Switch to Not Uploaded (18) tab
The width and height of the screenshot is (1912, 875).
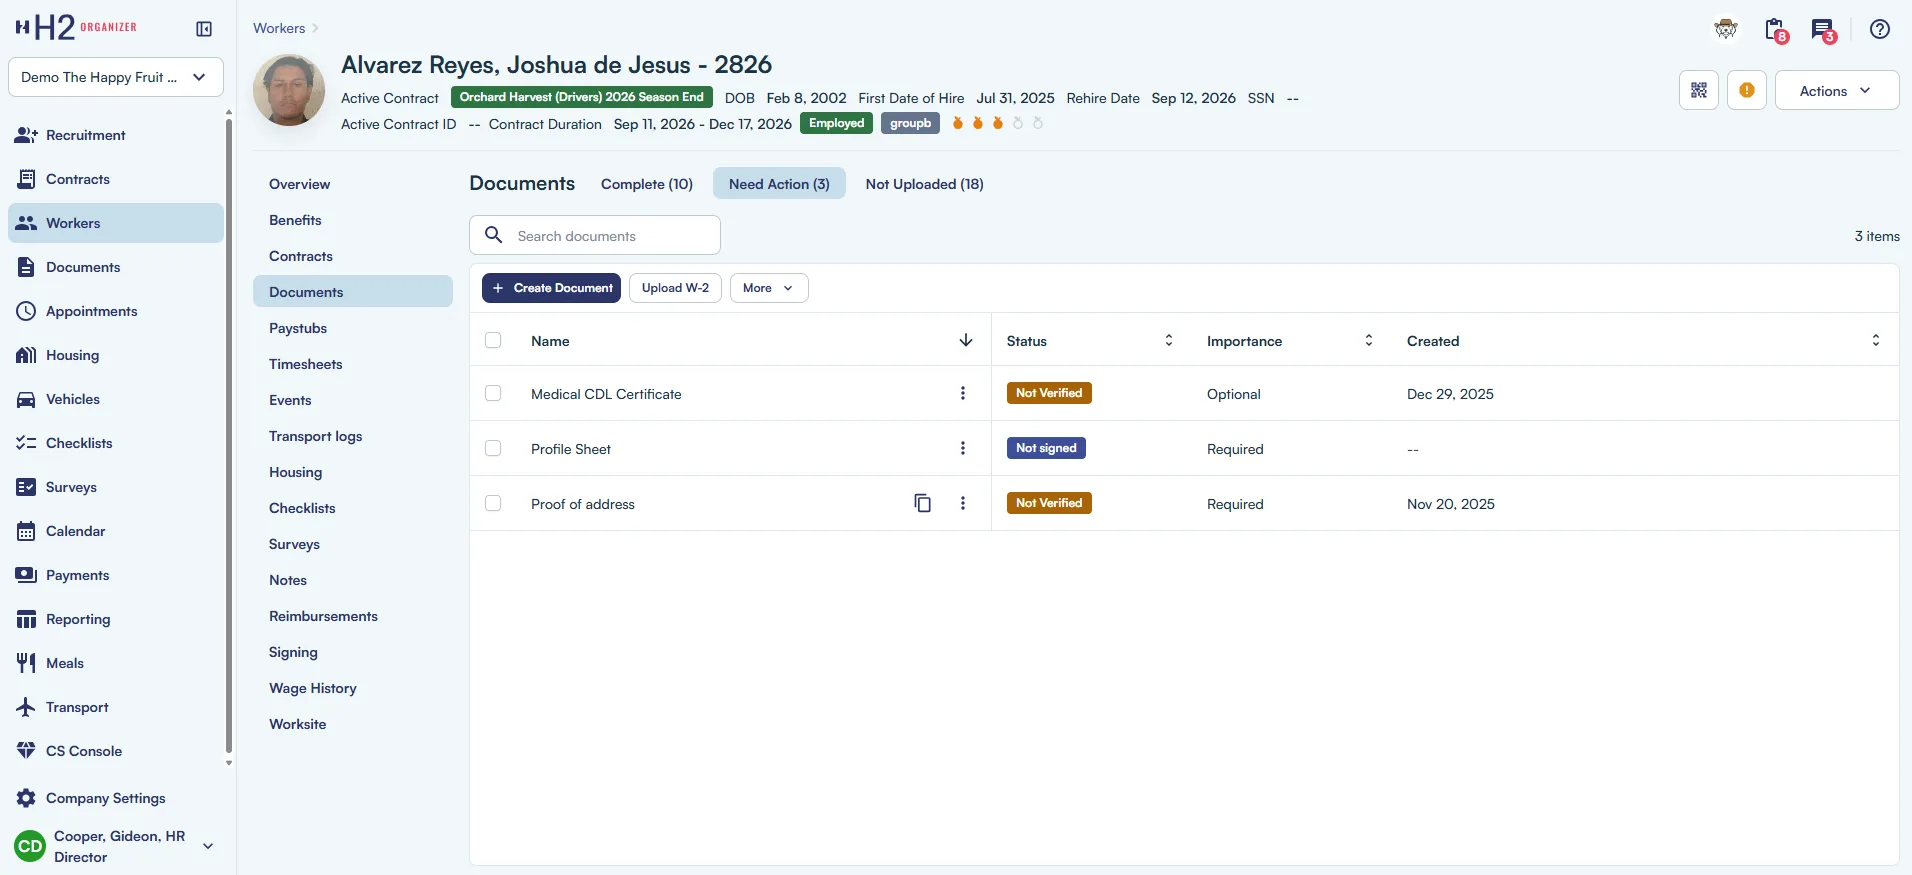tap(925, 184)
